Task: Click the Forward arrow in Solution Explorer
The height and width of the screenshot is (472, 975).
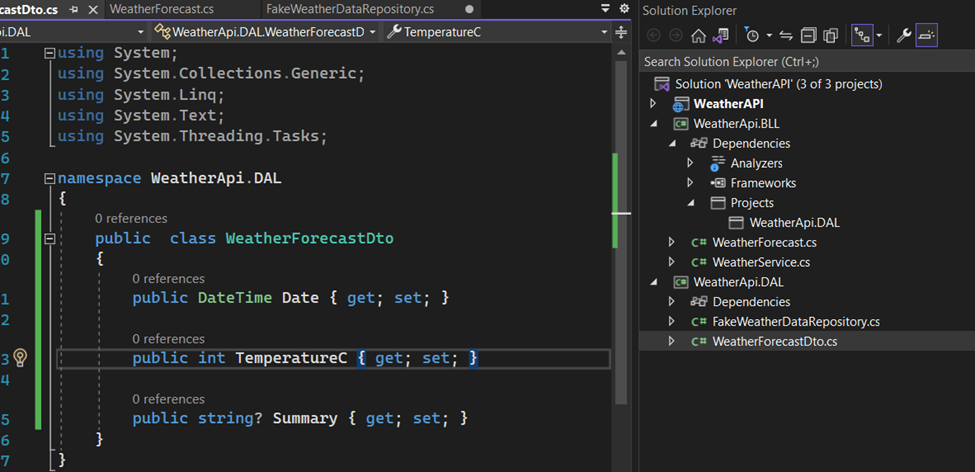Action: [x=675, y=35]
